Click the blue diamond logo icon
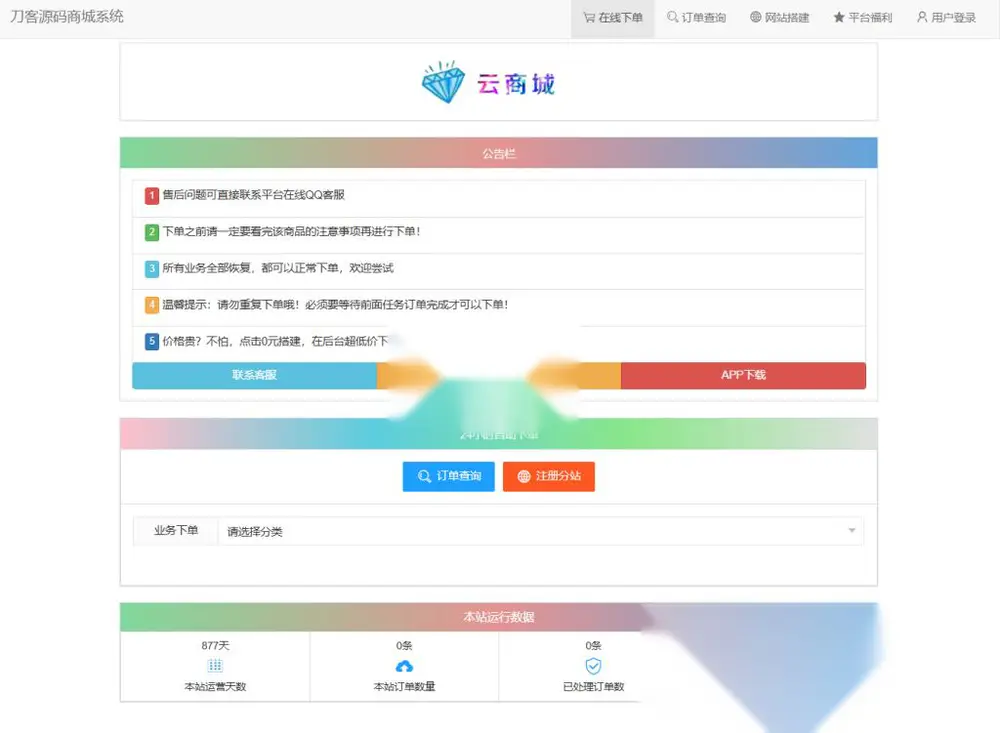 point(443,82)
